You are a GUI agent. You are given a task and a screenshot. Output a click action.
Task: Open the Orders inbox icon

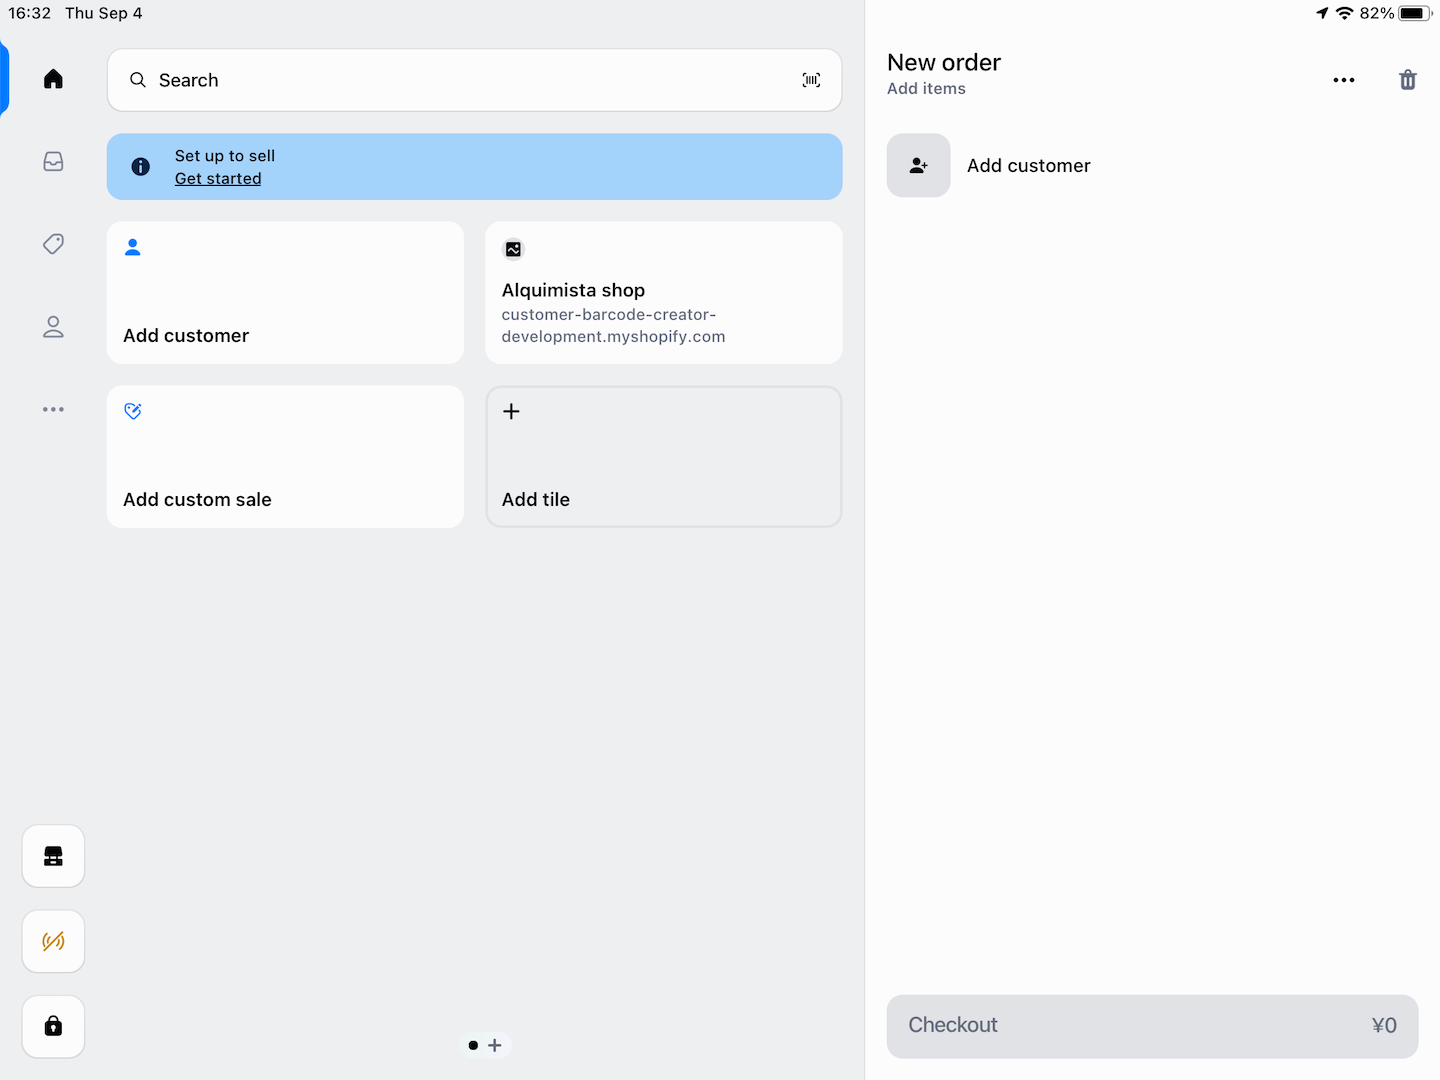[53, 162]
